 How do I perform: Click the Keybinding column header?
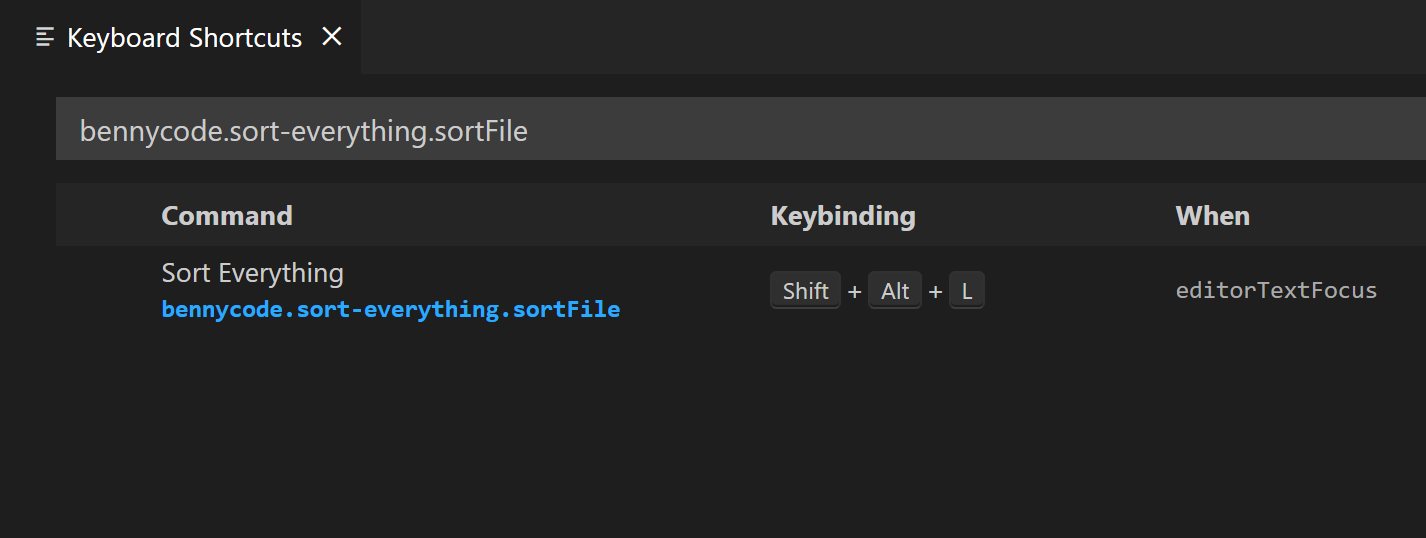842,216
